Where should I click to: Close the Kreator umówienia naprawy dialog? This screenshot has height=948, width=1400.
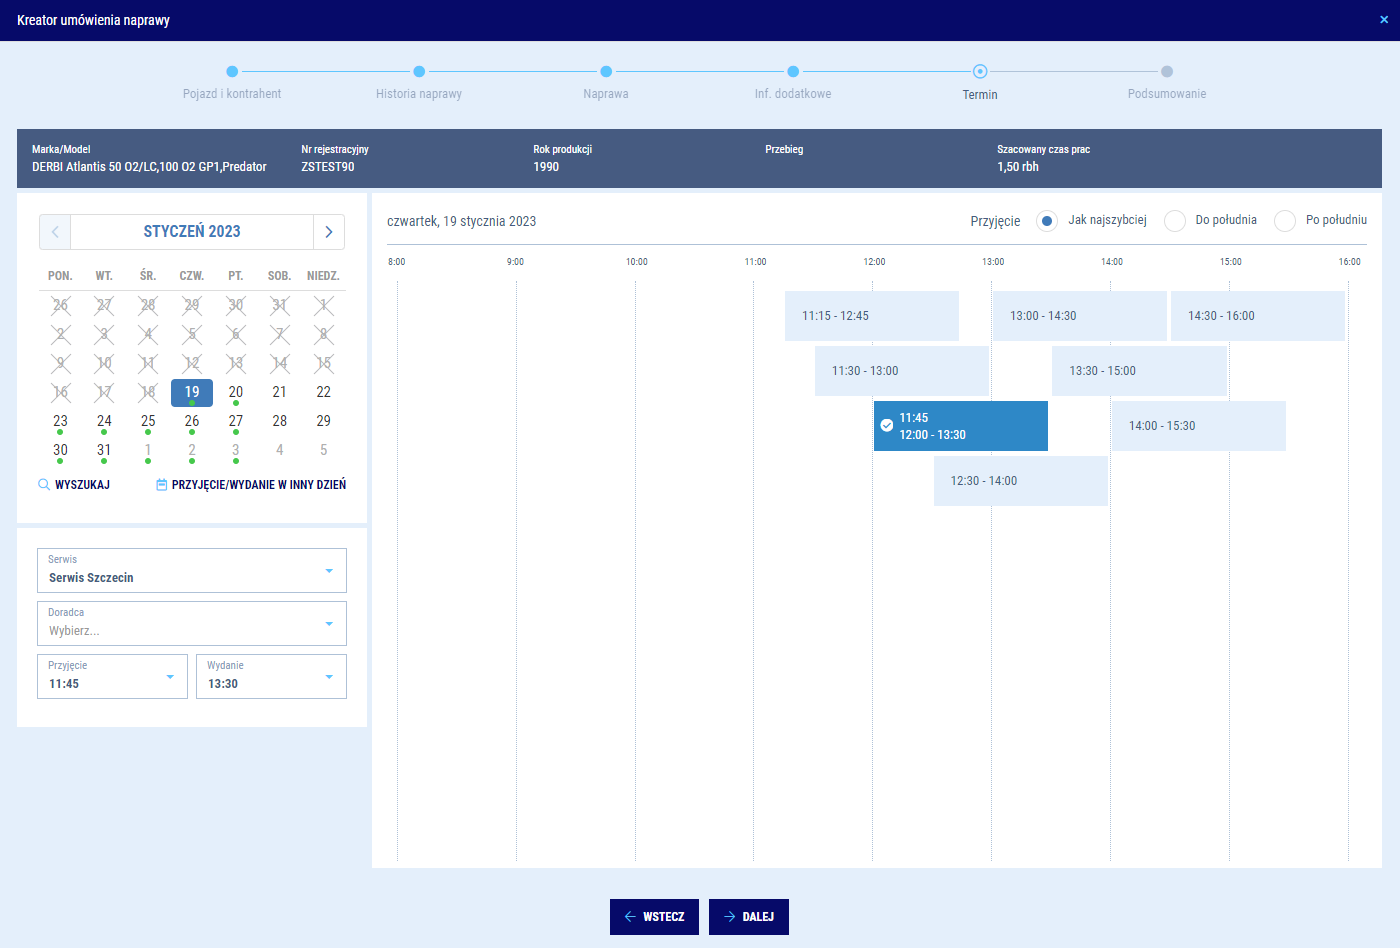1384,20
